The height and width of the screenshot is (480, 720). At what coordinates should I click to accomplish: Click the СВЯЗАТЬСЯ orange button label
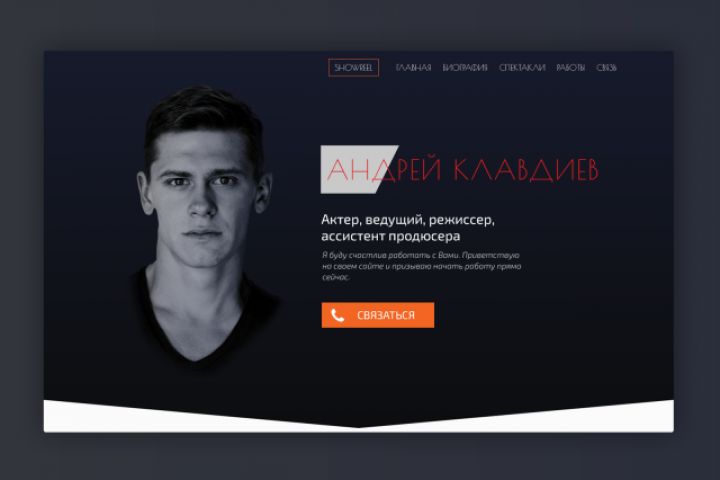coord(386,315)
